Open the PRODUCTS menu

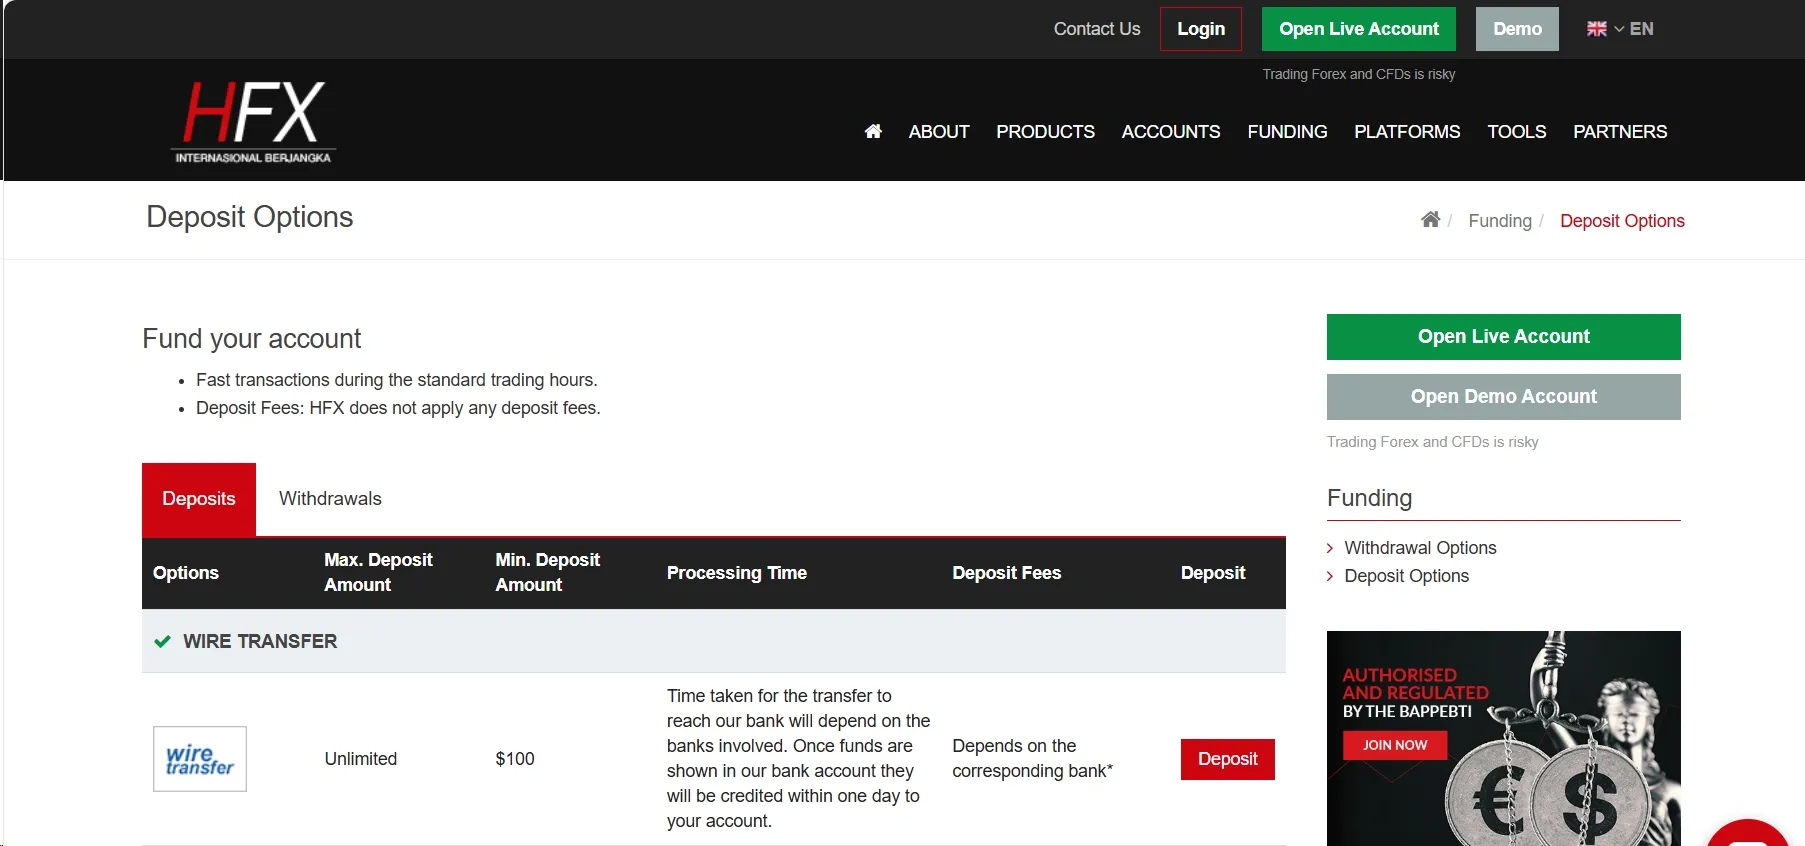coord(1045,131)
